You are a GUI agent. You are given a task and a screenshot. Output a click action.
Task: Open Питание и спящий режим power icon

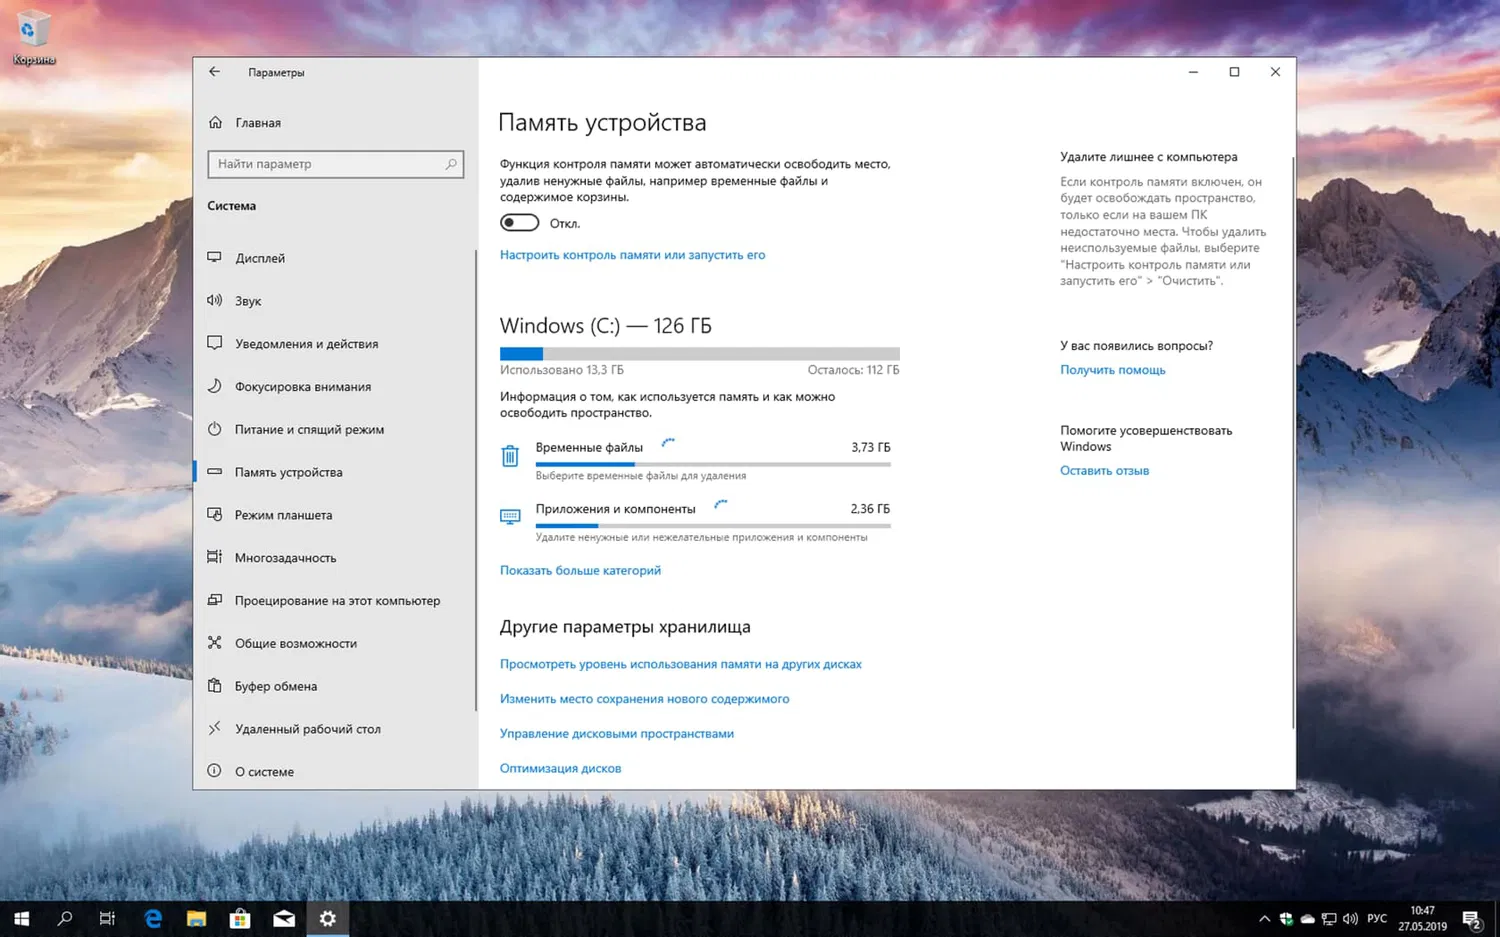[x=214, y=429]
